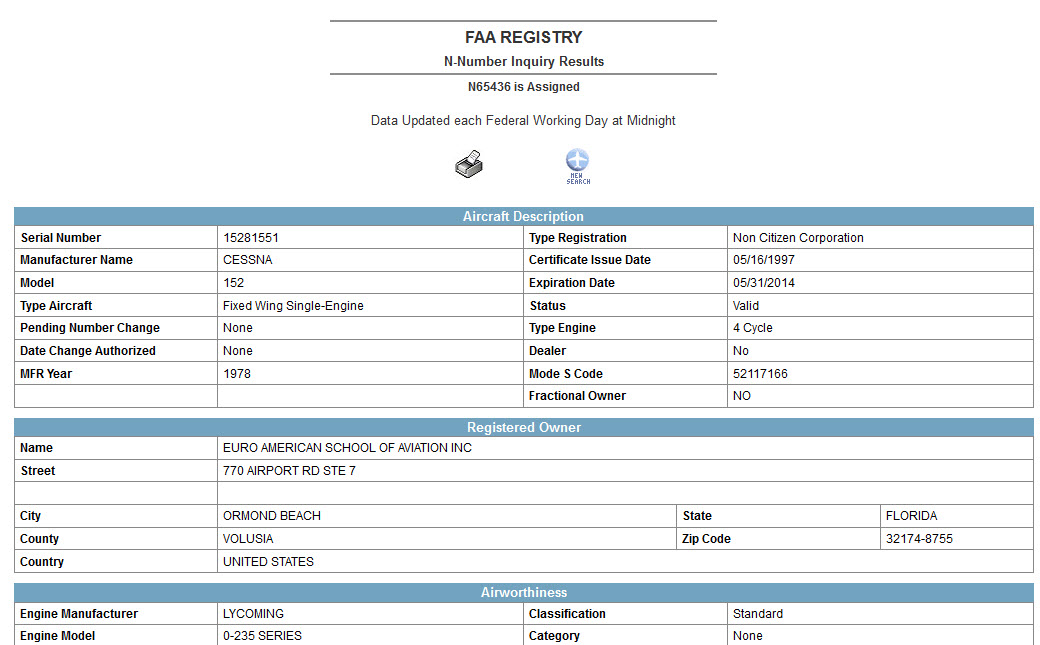1040x645 pixels.
Task: Click the ORMOND BEACH city value
Action: click(x=272, y=516)
